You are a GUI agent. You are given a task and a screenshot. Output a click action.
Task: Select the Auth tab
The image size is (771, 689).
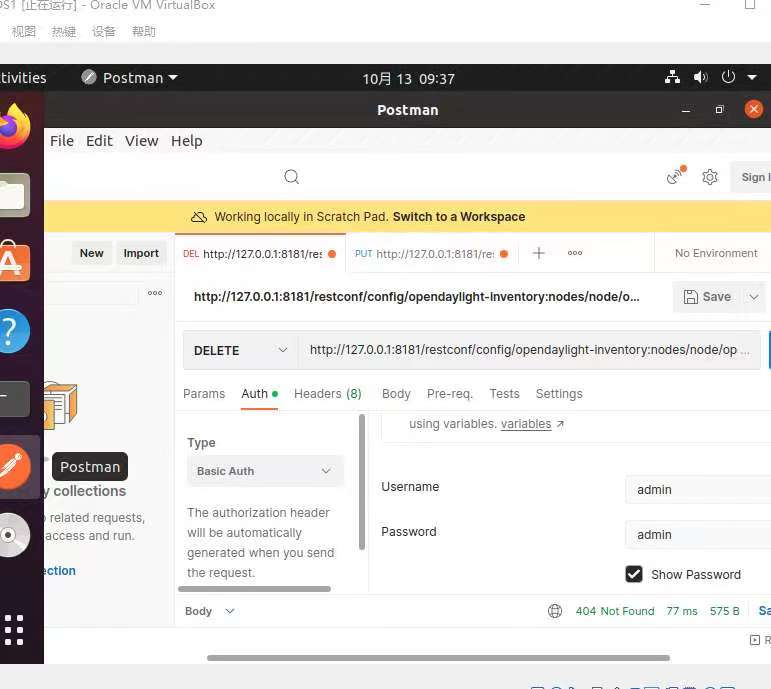pos(260,393)
